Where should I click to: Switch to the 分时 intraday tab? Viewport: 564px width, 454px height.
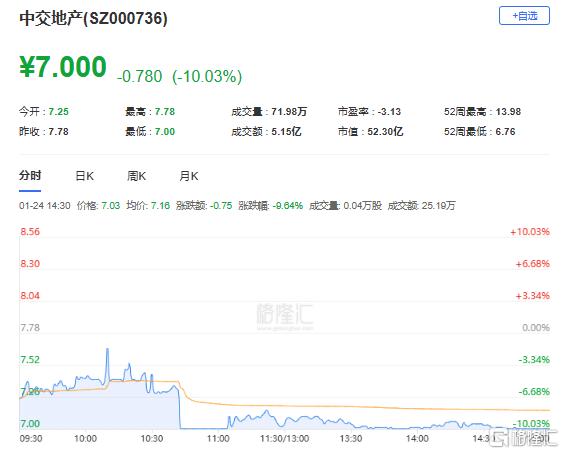pos(30,176)
